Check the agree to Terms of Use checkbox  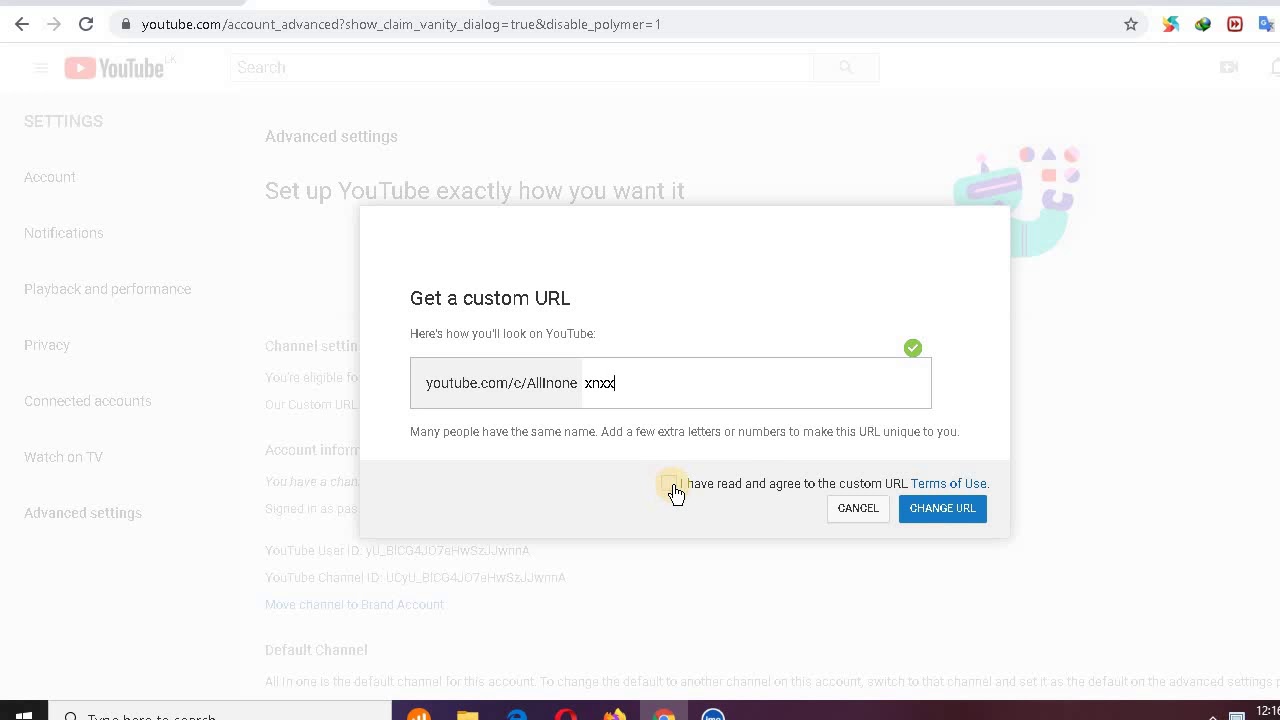pyautogui.click(x=669, y=484)
